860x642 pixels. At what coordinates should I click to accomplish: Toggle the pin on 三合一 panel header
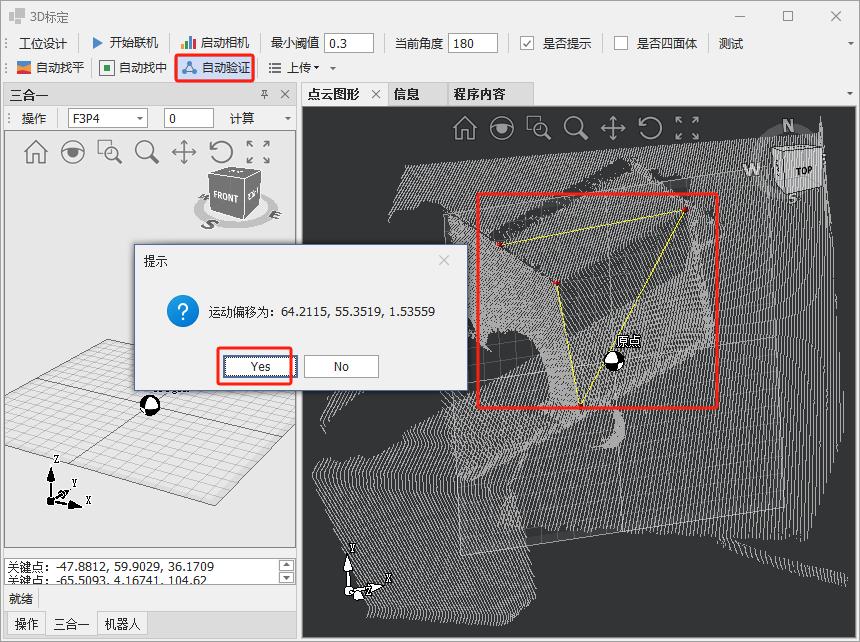(x=265, y=95)
